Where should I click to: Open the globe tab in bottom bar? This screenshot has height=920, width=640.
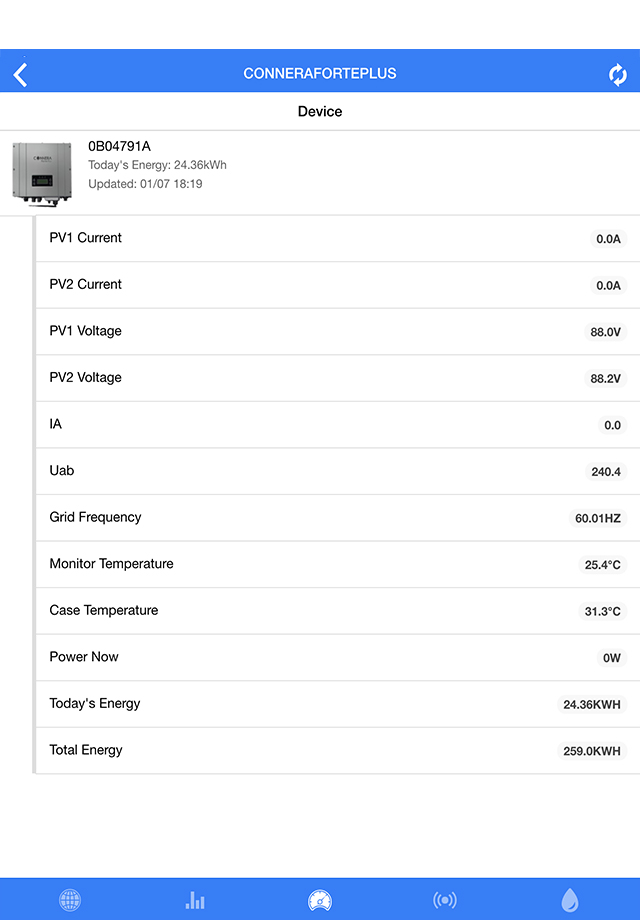[x=70, y=900]
